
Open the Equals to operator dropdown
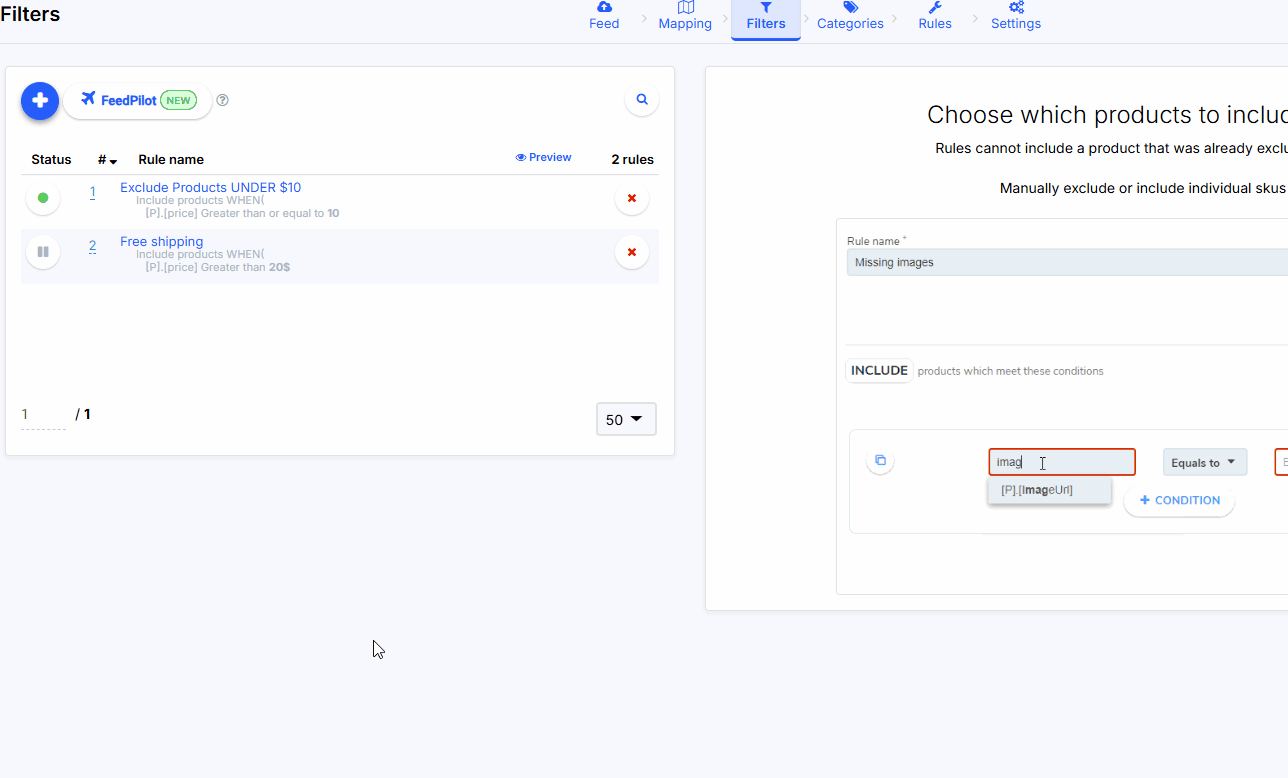1204,462
